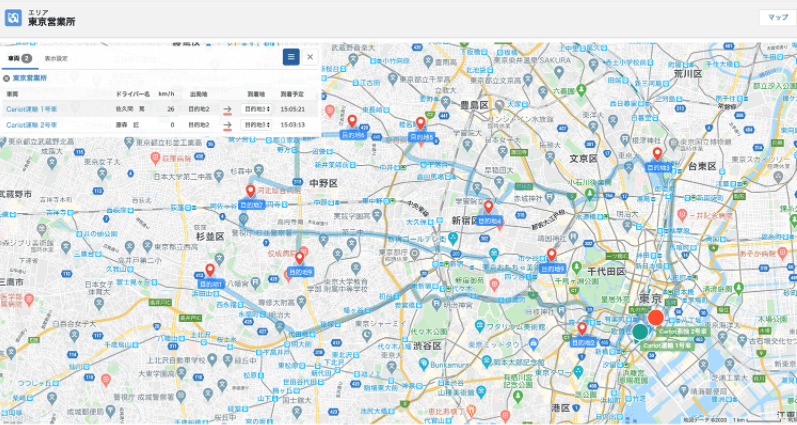Click the 中野区 ward label on map

(324, 183)
